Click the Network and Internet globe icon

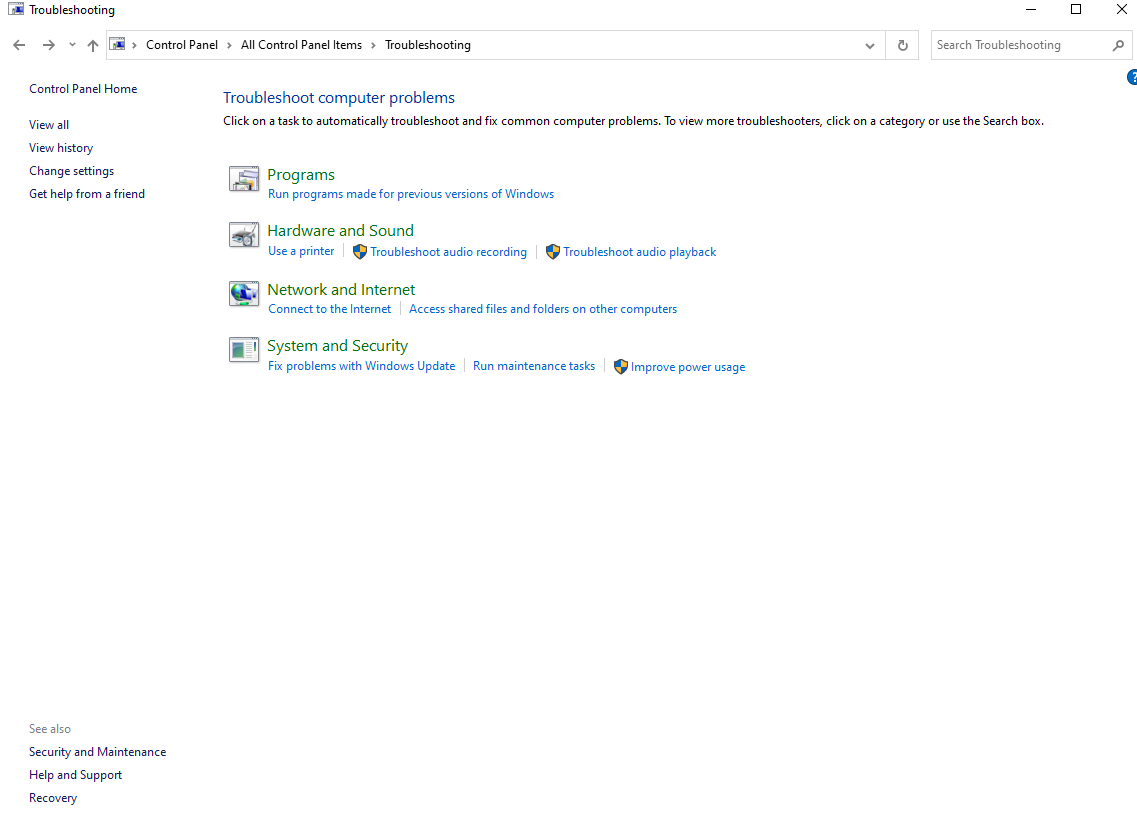(244, 294)
